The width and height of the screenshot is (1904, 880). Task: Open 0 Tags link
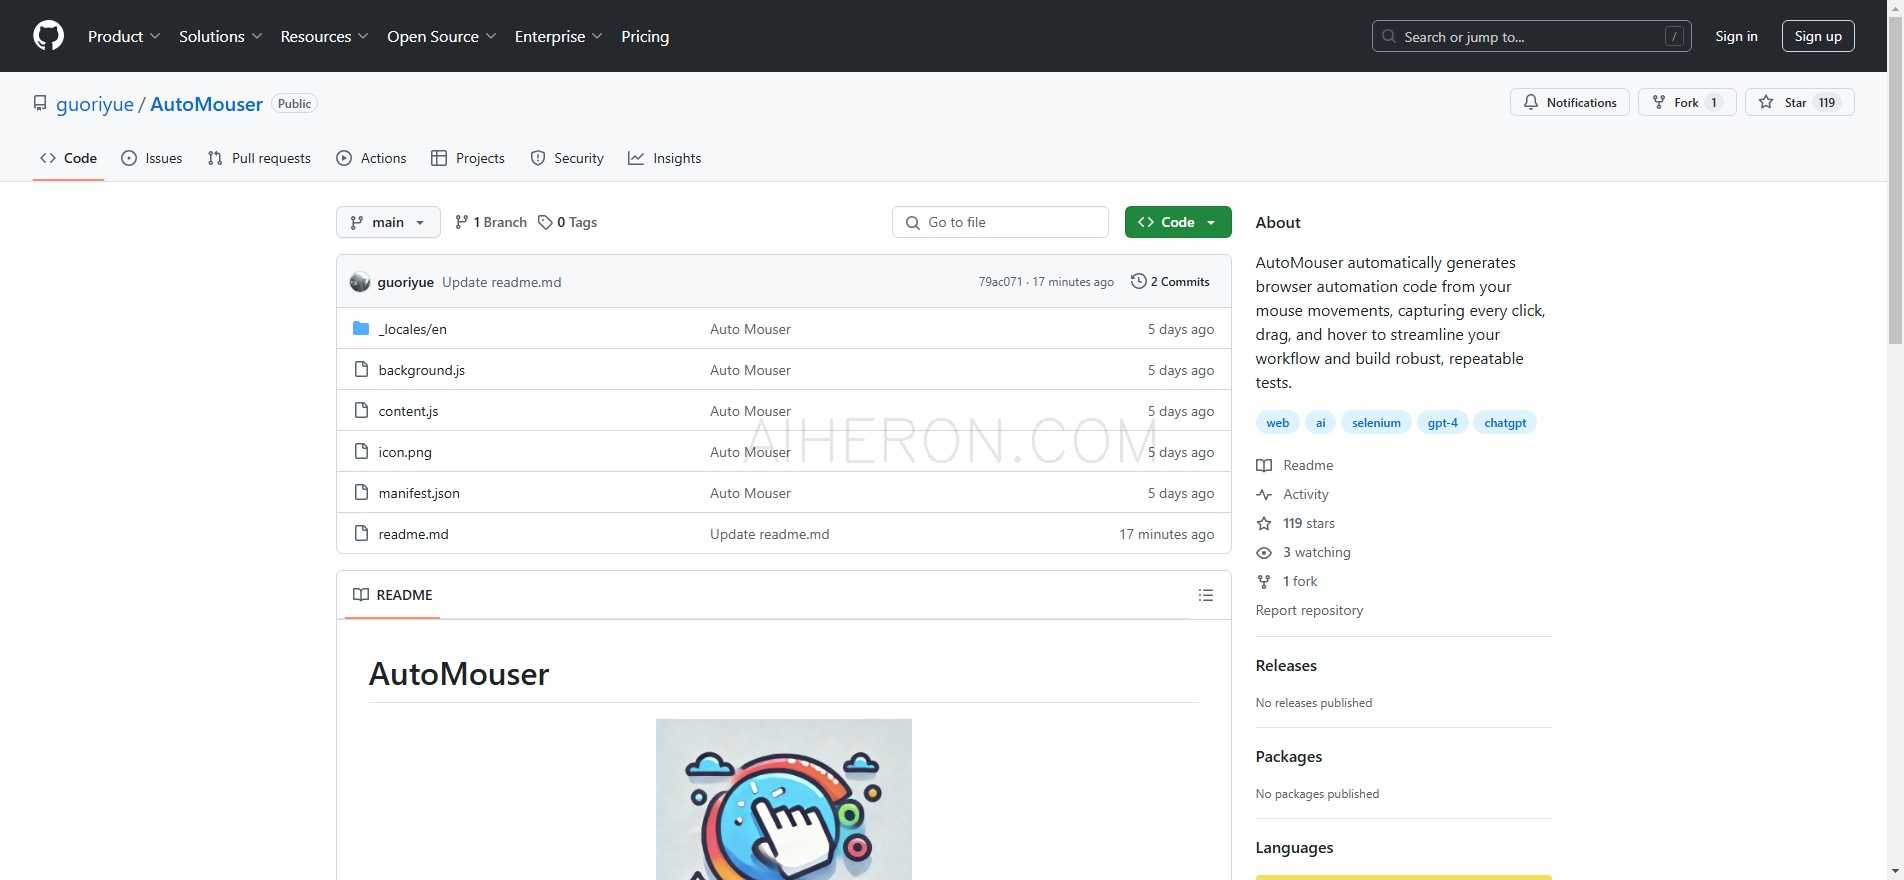point(567,222)
